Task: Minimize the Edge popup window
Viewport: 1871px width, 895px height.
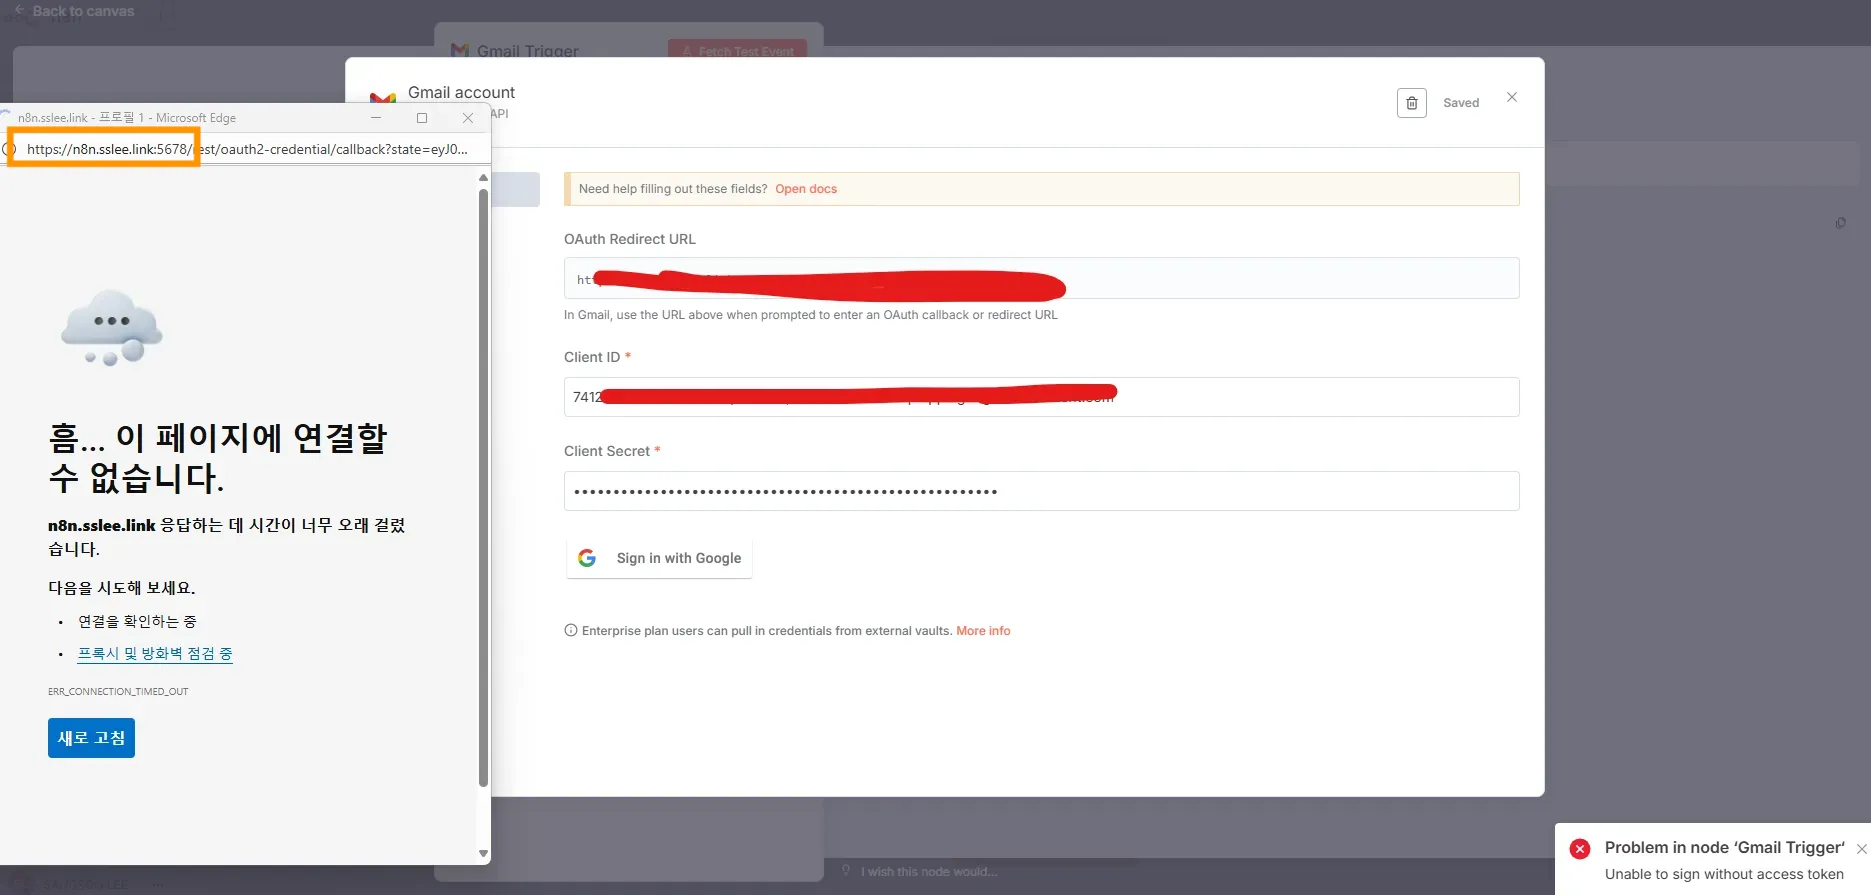Action: [x=376, y=117]
